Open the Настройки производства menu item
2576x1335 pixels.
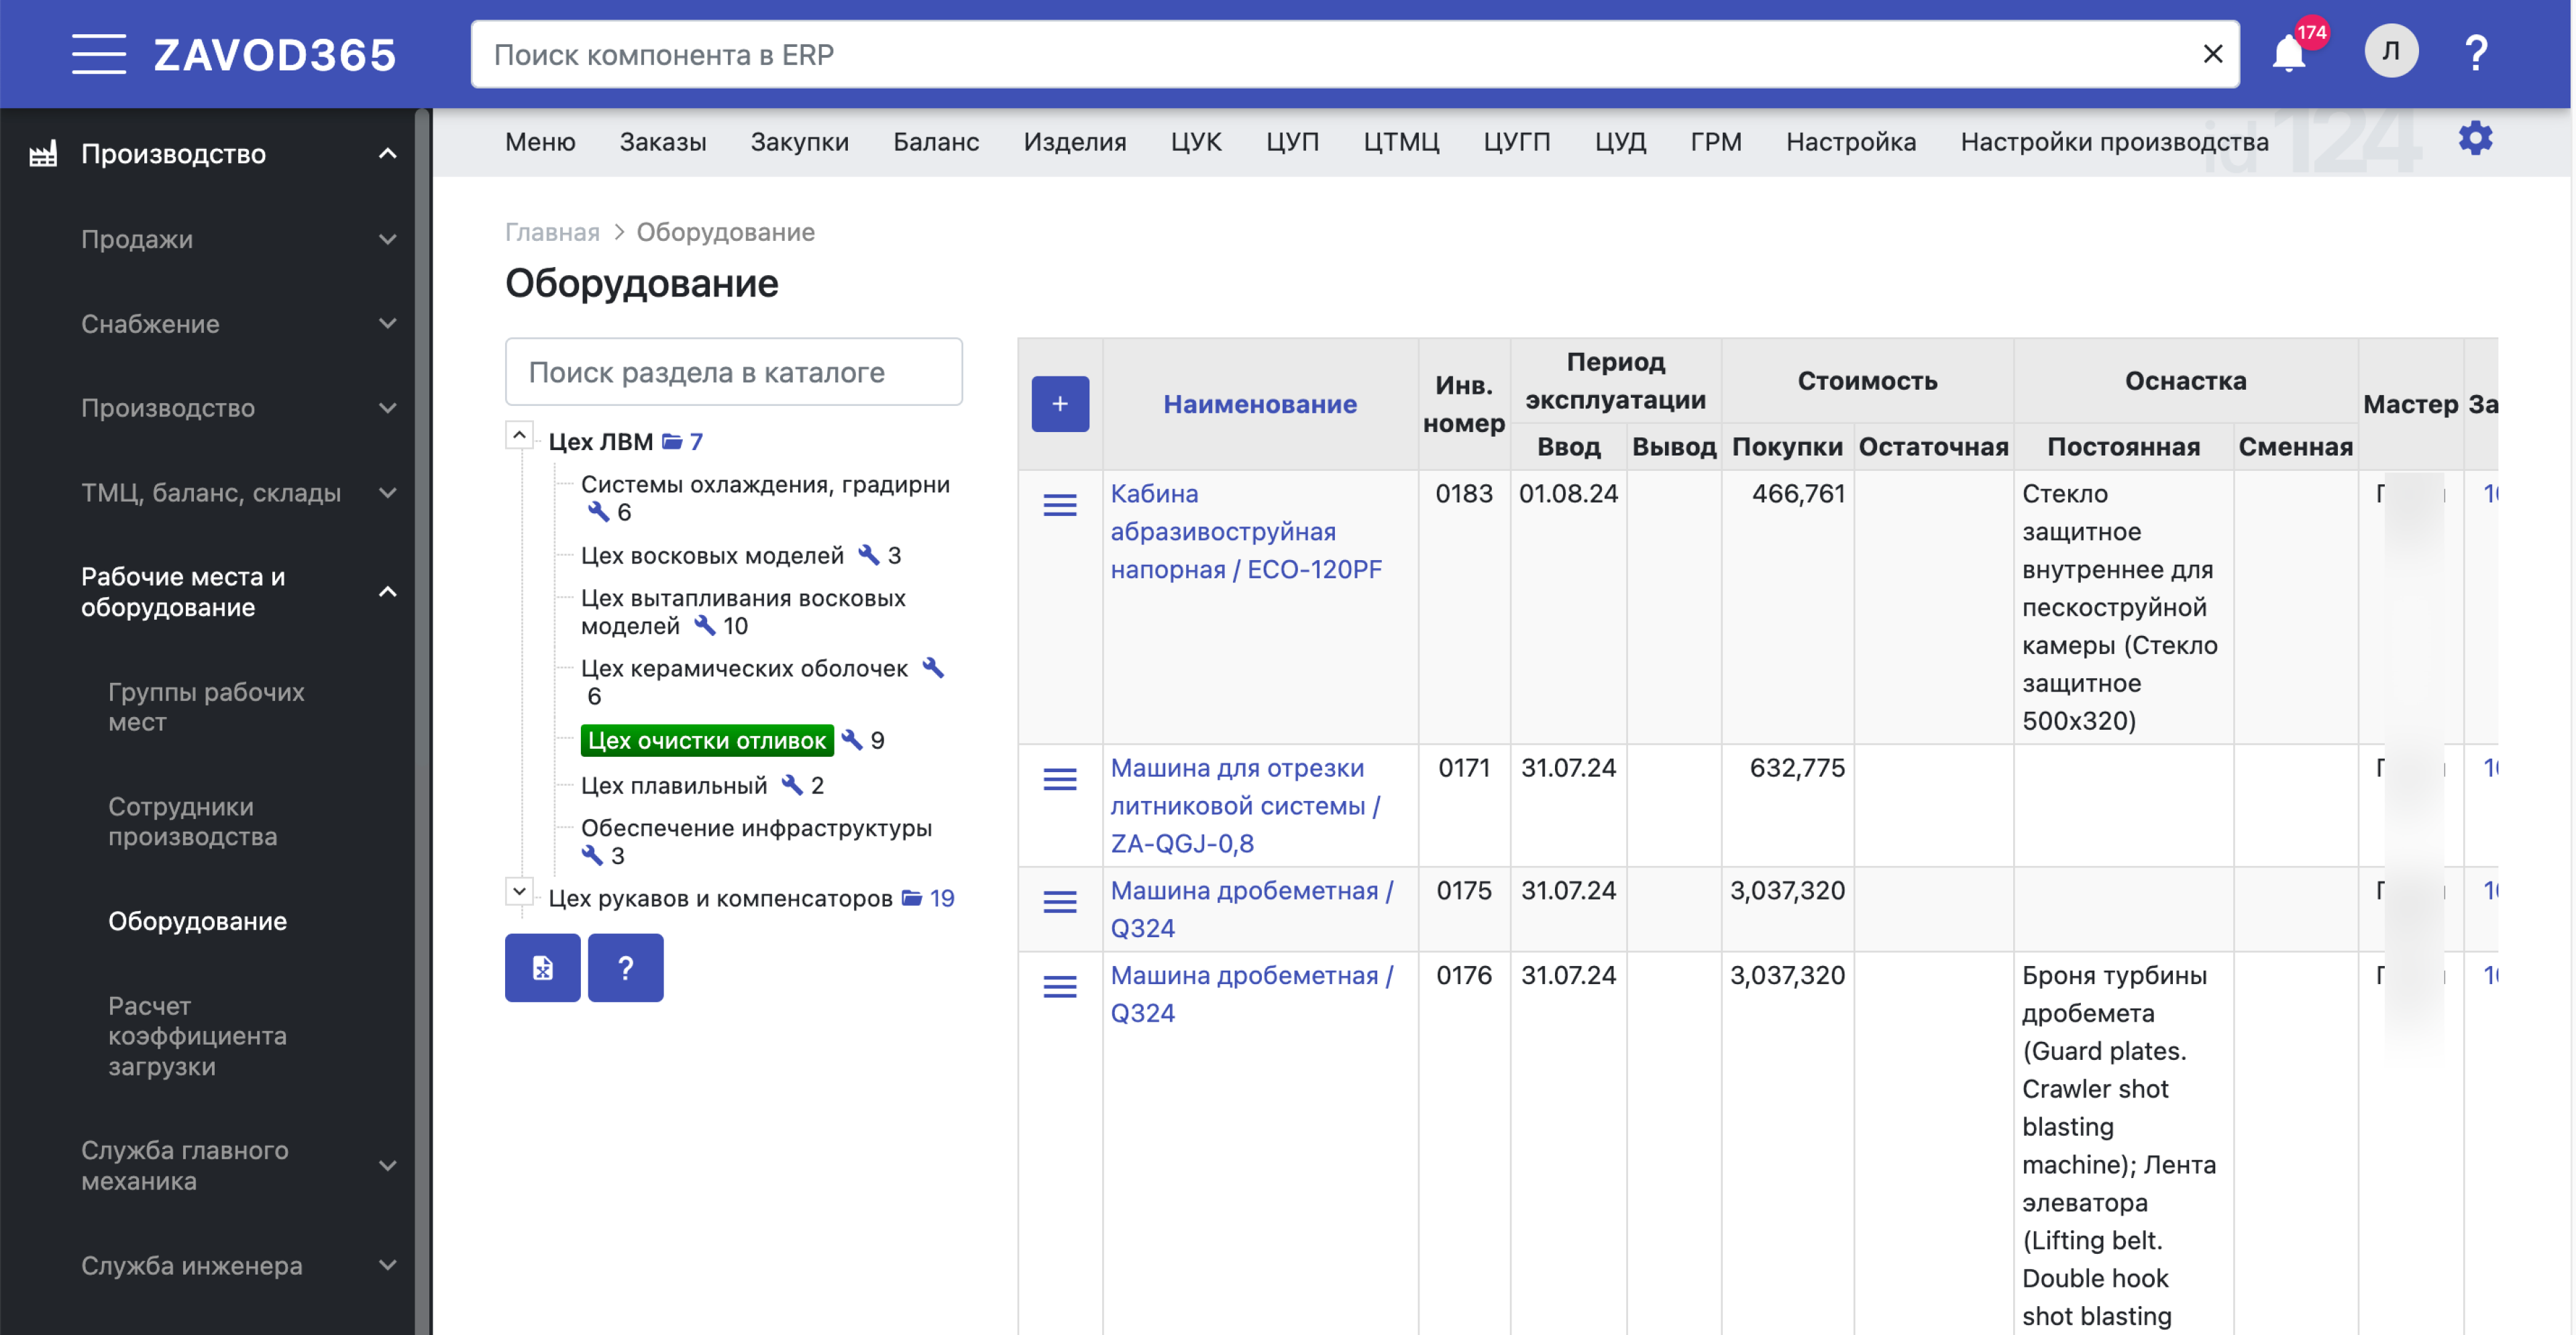2114,142
